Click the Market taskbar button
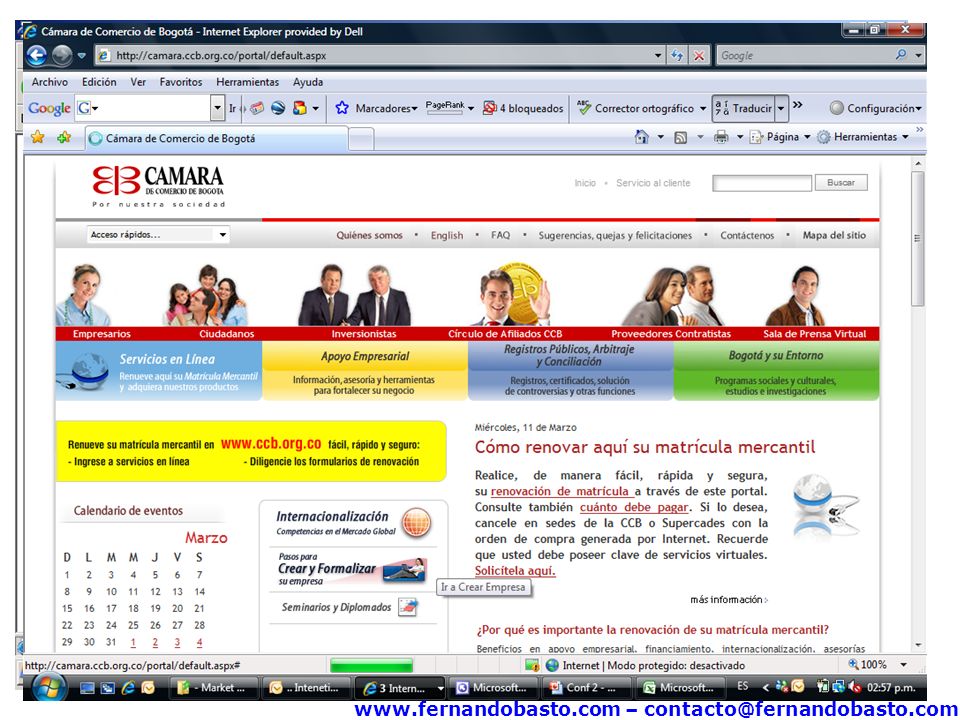The height and width of the screenshot is (720, 960). coord(214,688)
